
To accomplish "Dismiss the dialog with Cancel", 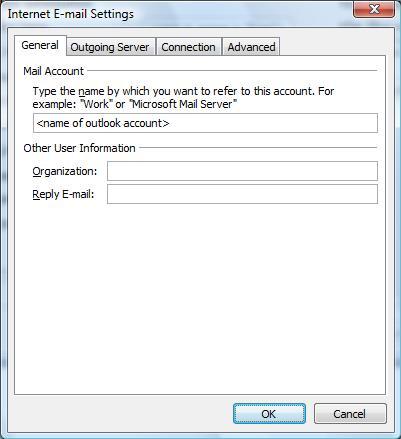I will [350, 414].
